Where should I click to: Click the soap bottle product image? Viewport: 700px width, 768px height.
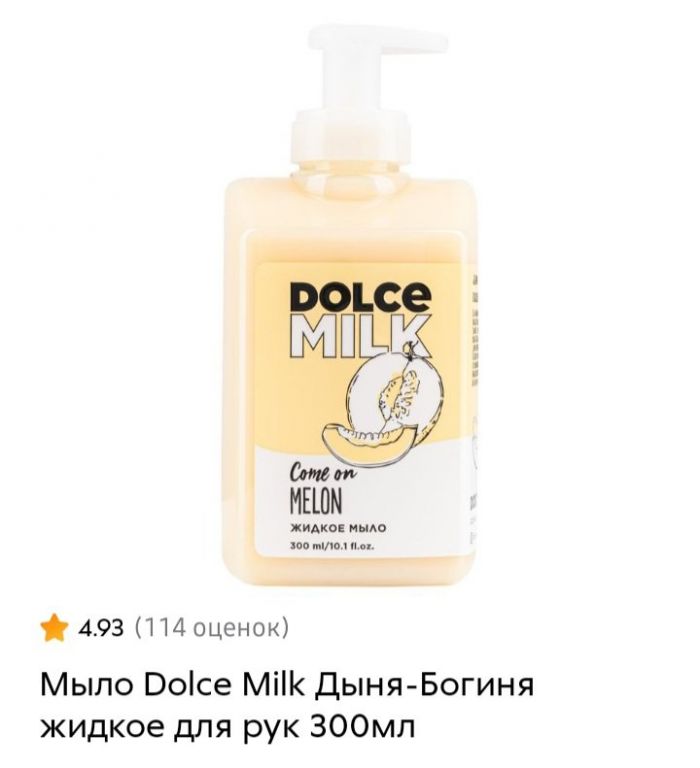pyautogui.click(x=350, y=306)
